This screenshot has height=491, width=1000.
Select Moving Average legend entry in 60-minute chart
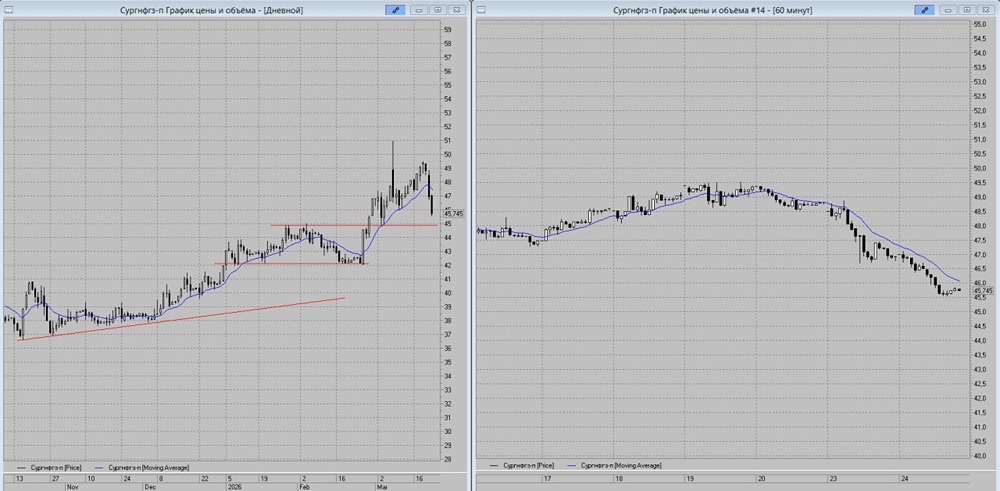[615, 466]
